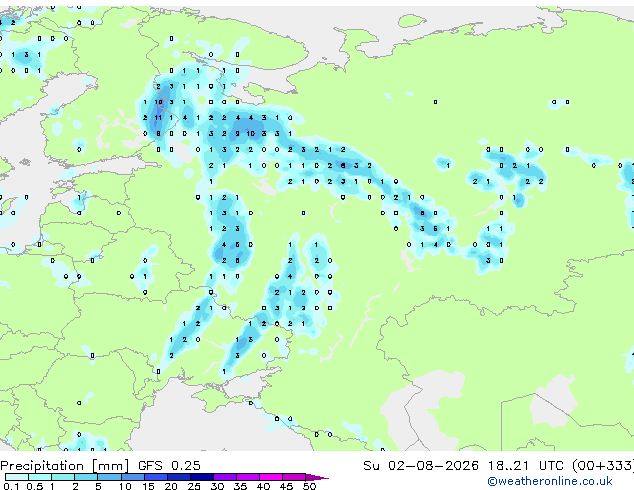This screenshot has height=490, width=634.
Task: Select the 35–40 mm legend swatch
Action: pyautogui.click(x=248, y=477)
